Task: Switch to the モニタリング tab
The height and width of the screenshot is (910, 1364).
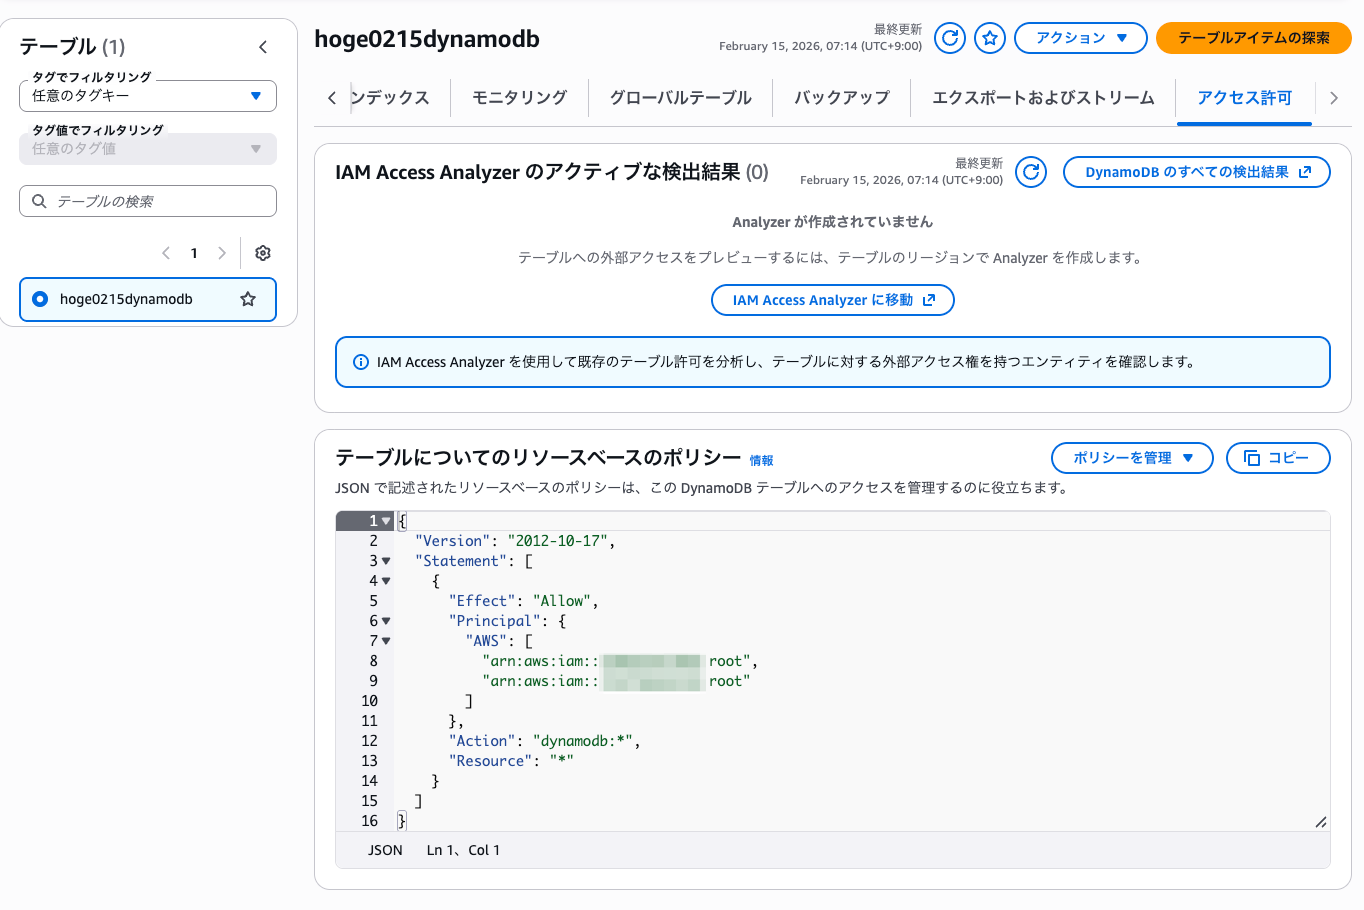Action: point(519,98)
